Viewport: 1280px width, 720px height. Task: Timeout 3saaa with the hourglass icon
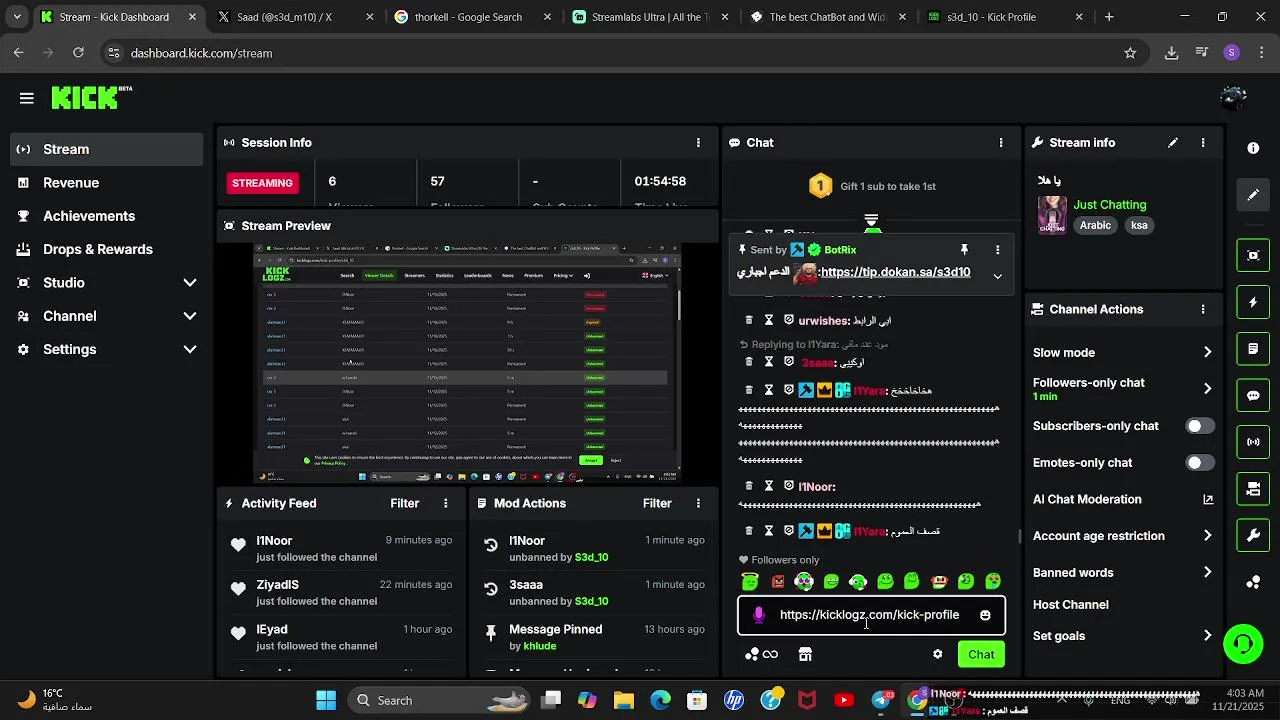pos(769,362)
